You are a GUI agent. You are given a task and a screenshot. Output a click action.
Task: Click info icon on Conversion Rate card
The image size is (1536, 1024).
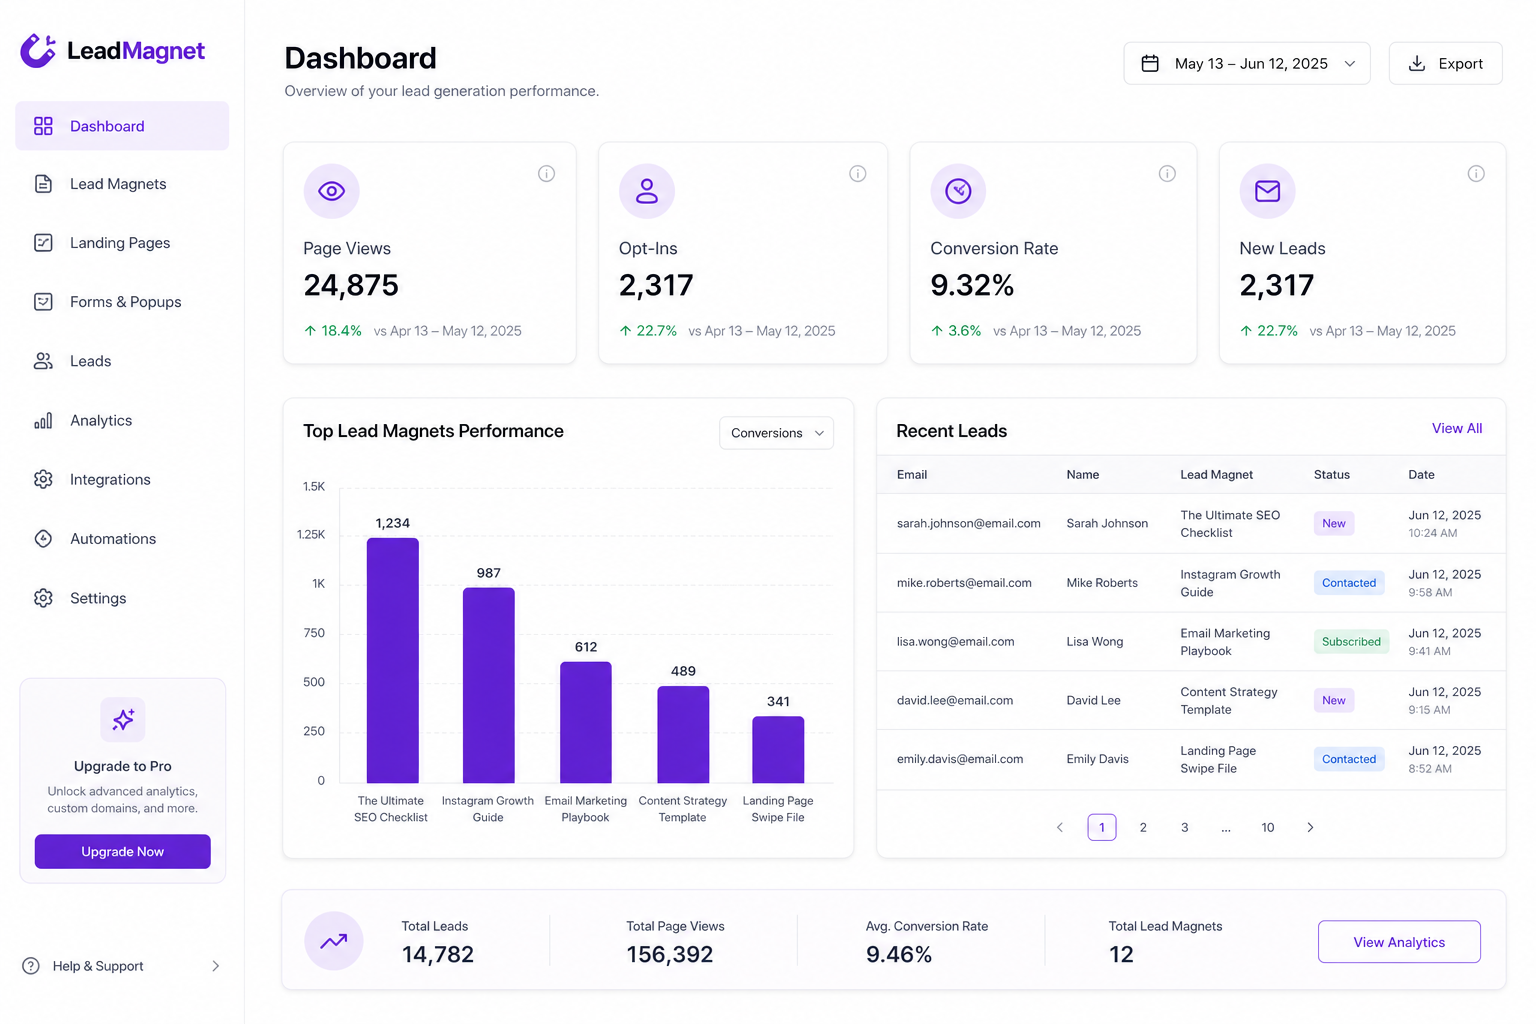[x=1167, y=174]
